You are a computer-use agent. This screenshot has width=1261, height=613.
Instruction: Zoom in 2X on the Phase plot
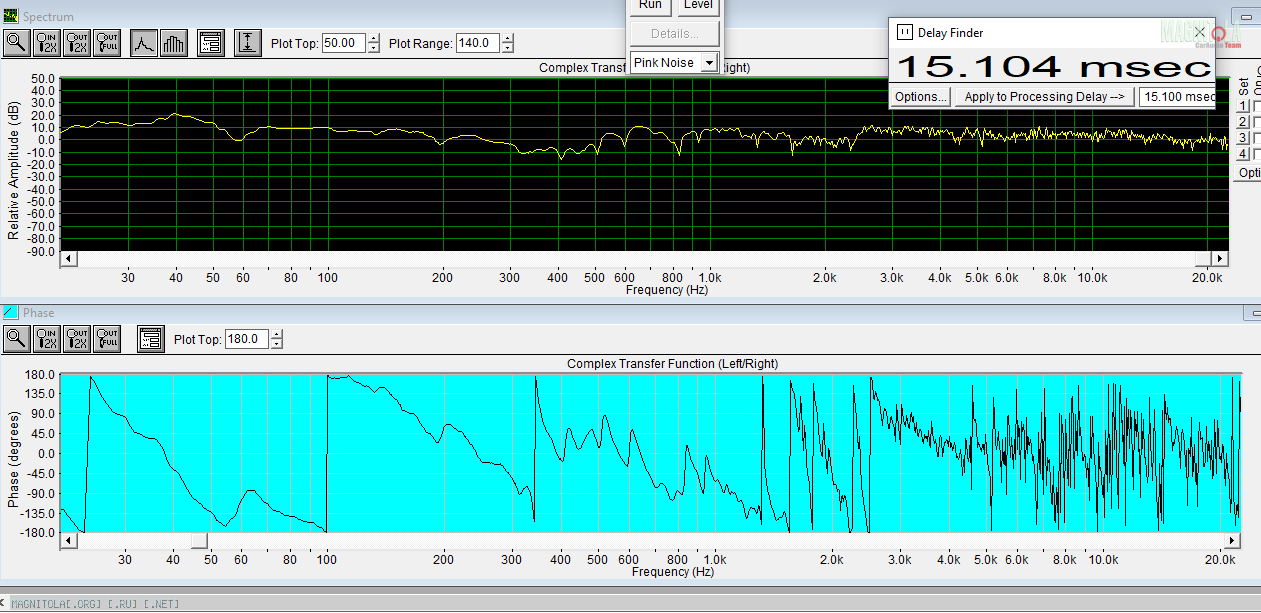pyautogui.click(x=47, y=339)
